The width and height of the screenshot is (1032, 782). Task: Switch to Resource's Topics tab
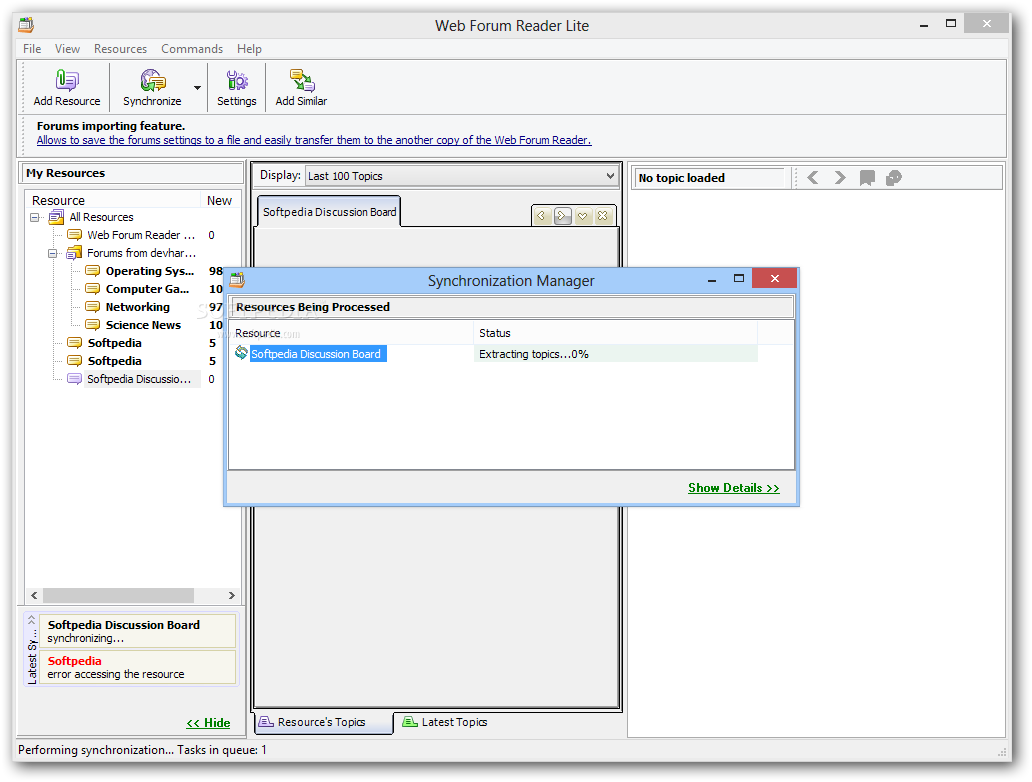pyautogui.click(x=322, y=722)
